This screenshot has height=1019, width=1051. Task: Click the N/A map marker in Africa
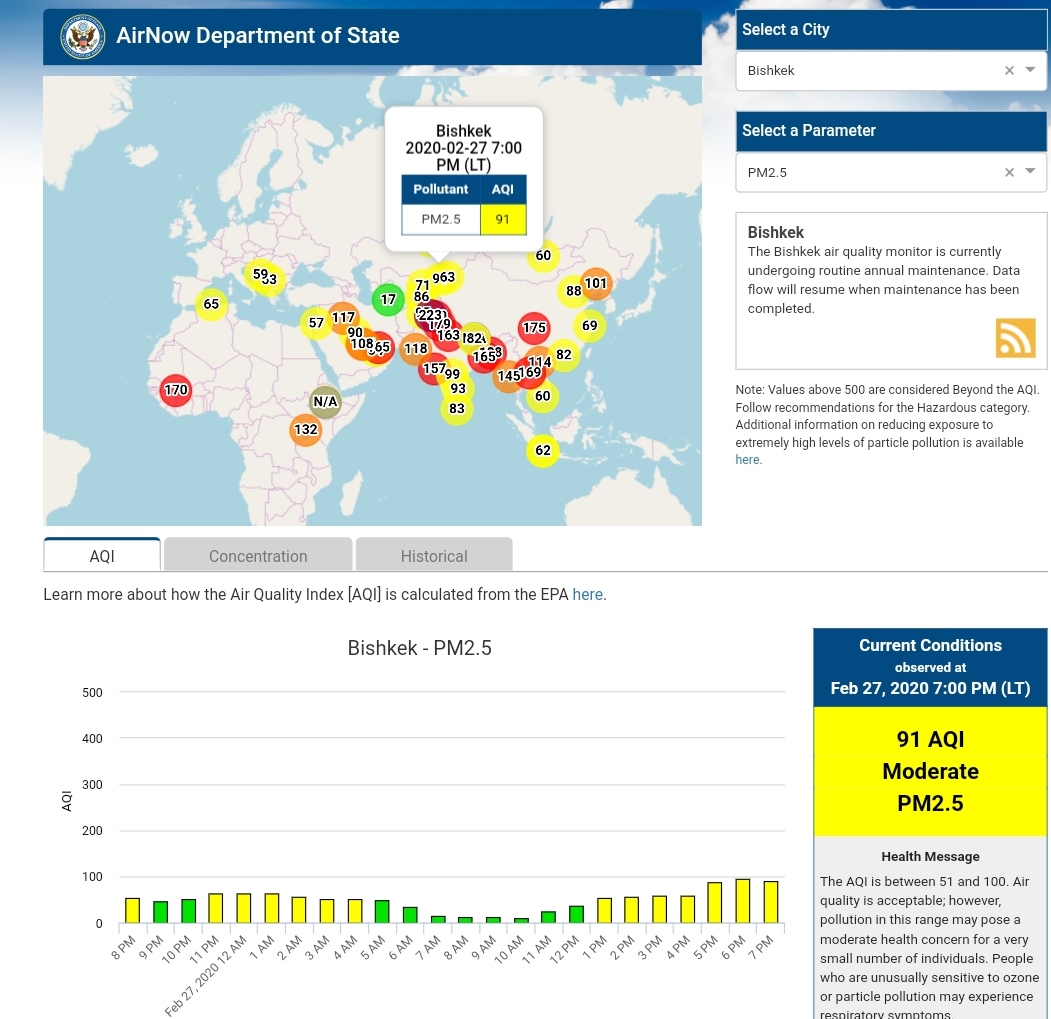click(x=325, y=402)
